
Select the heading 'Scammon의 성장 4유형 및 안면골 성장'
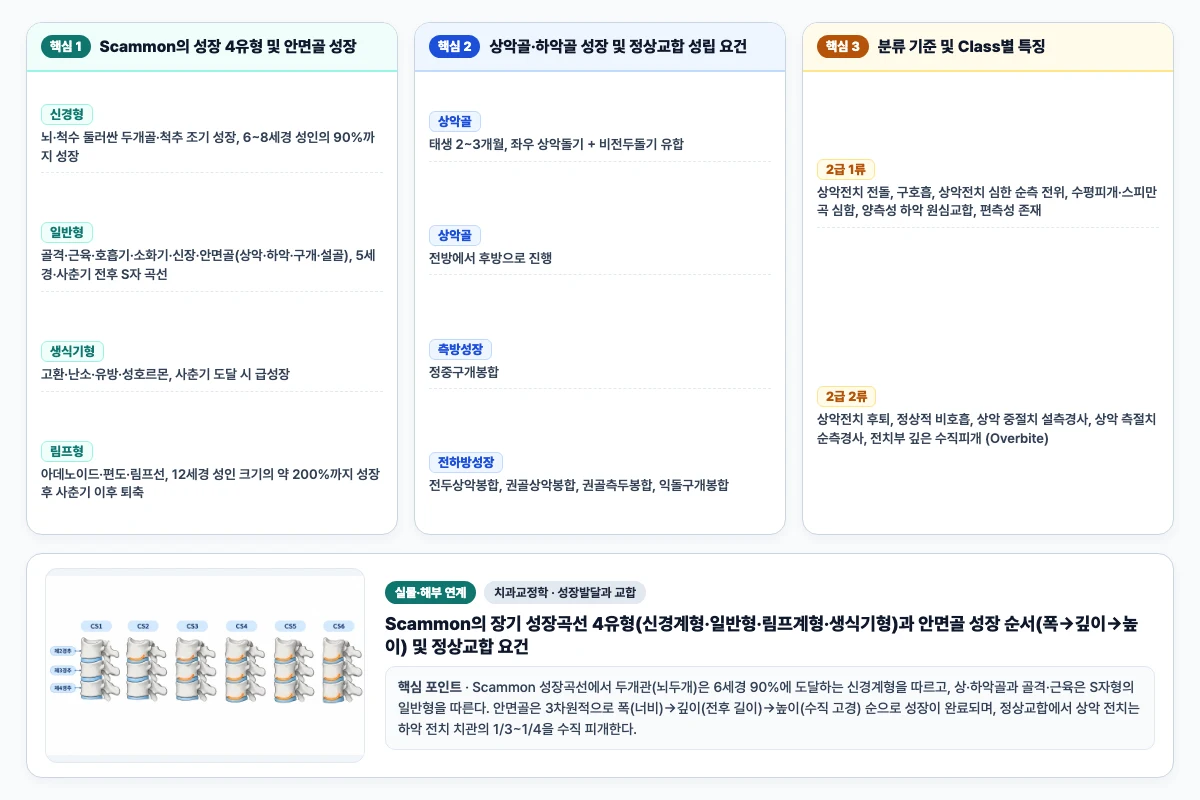click(228, 46)
